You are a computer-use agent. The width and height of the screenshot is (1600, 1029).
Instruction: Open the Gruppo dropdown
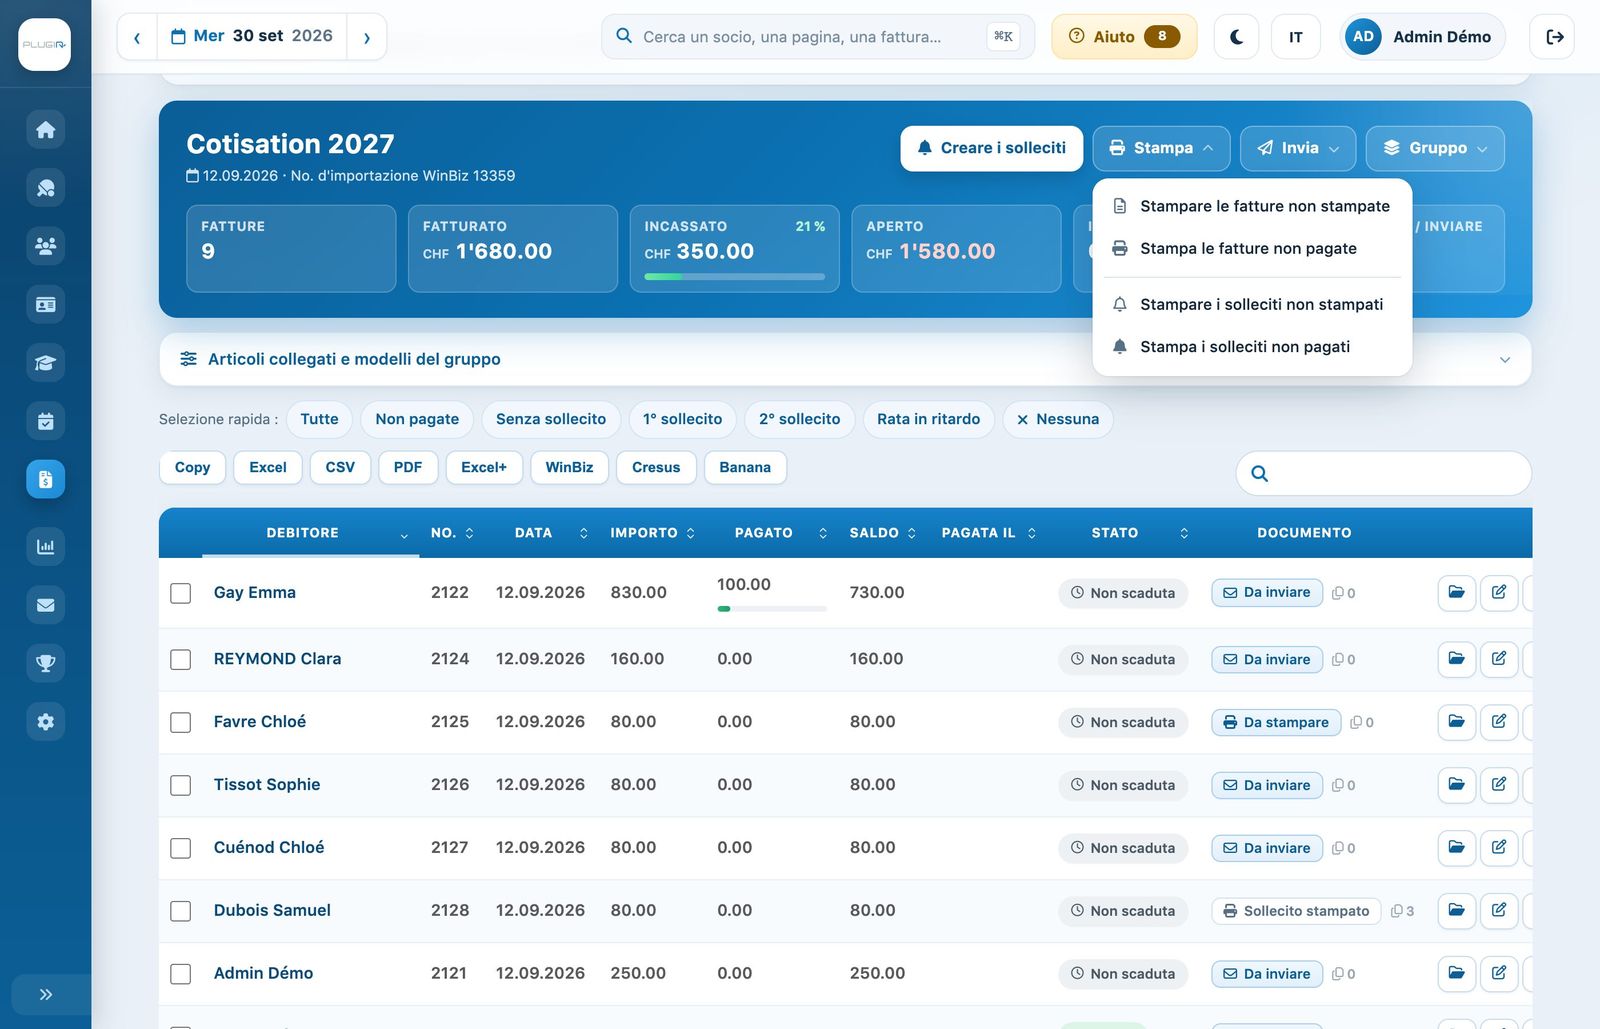click(1435, 148)
